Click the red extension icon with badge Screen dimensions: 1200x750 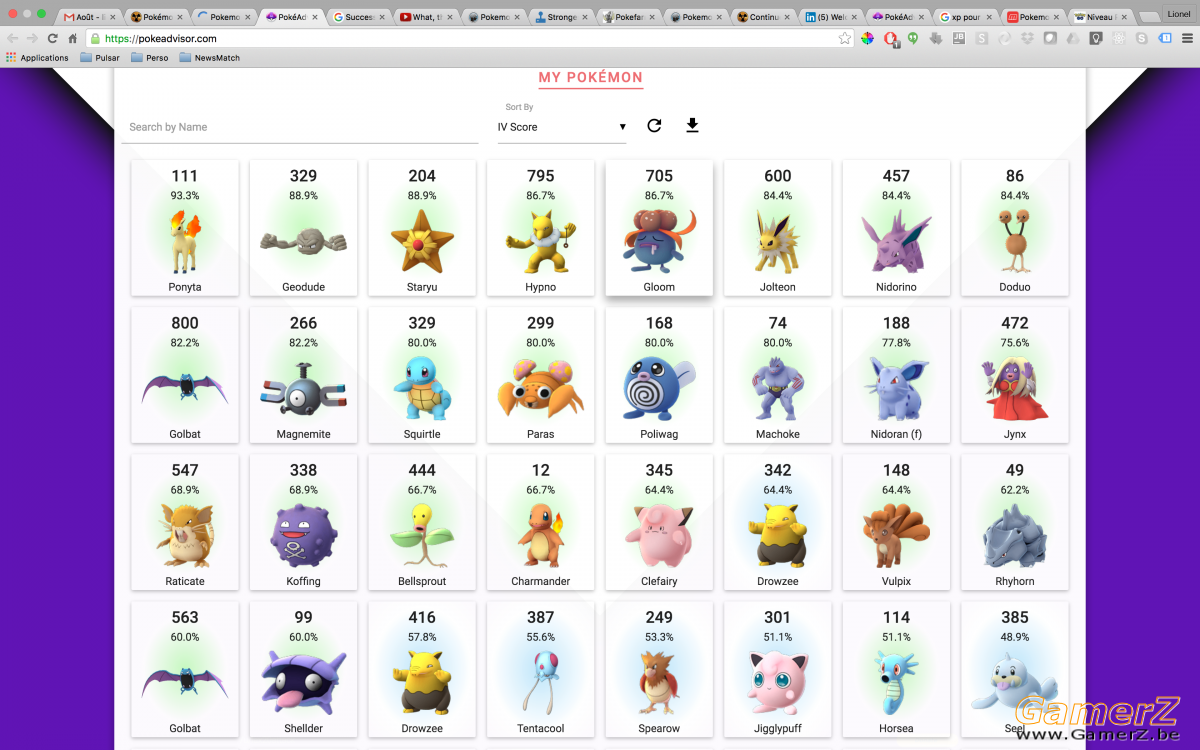pos(890,38)
